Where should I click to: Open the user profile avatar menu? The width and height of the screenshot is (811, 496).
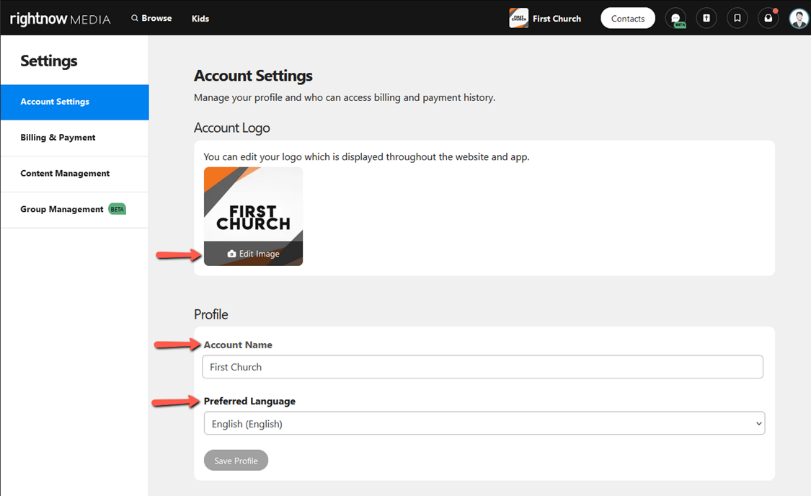coord(797,18)
